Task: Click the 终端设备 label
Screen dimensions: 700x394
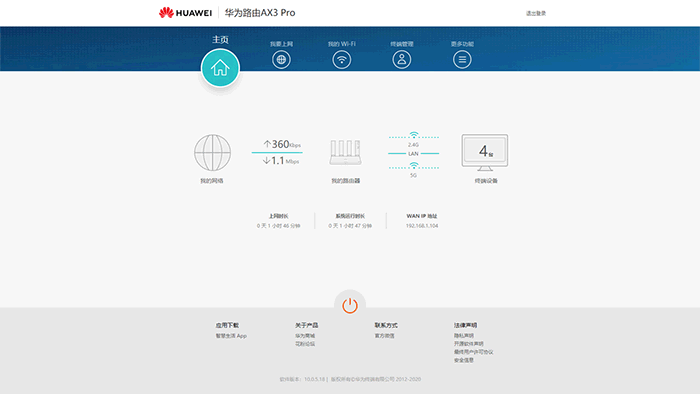Action: [486, 181]
